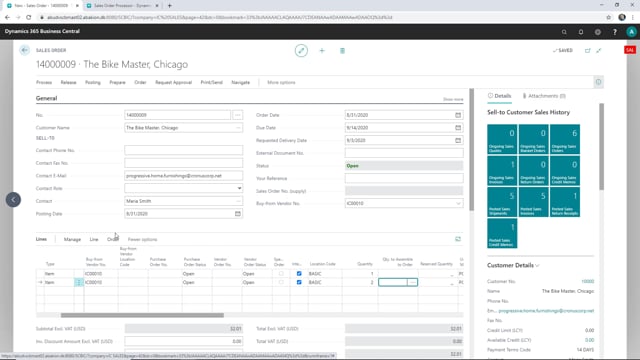
Task: Click the FactBox pane vertical scrollbar
Action: 601,147
